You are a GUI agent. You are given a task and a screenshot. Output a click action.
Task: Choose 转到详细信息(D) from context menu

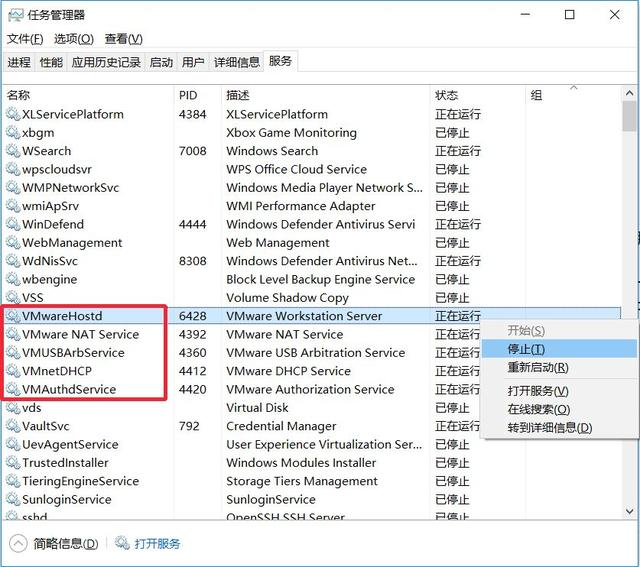click(559, 427)
